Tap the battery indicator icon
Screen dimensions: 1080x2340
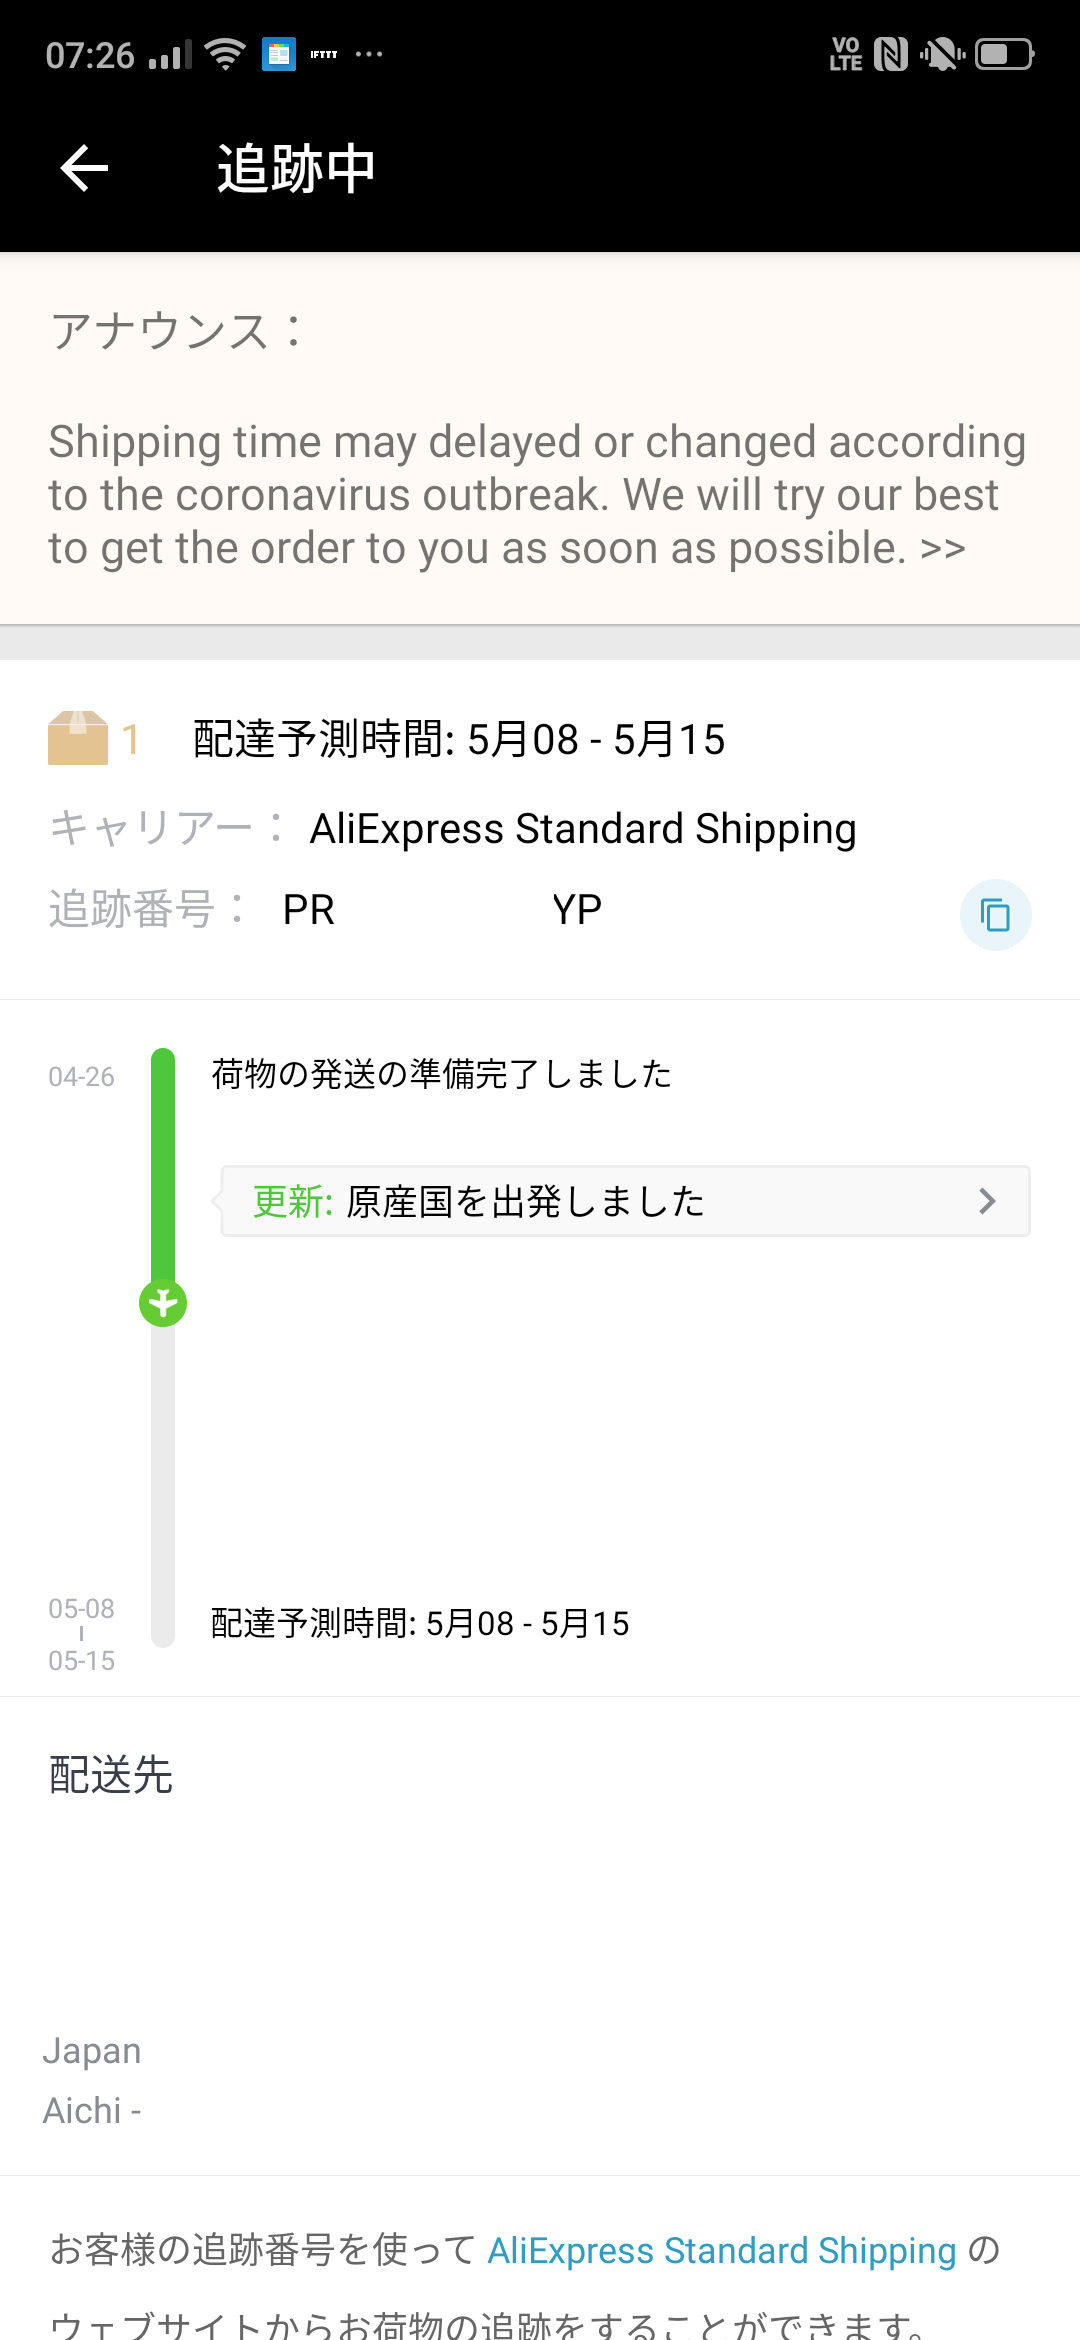1005,54
